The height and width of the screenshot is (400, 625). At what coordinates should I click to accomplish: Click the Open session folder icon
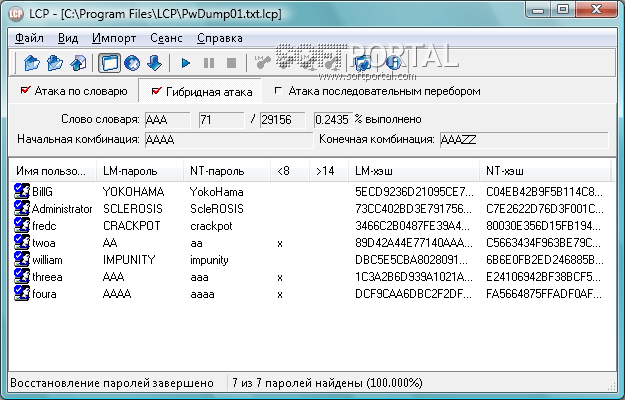pyautogui.click(x=55, y=63)
